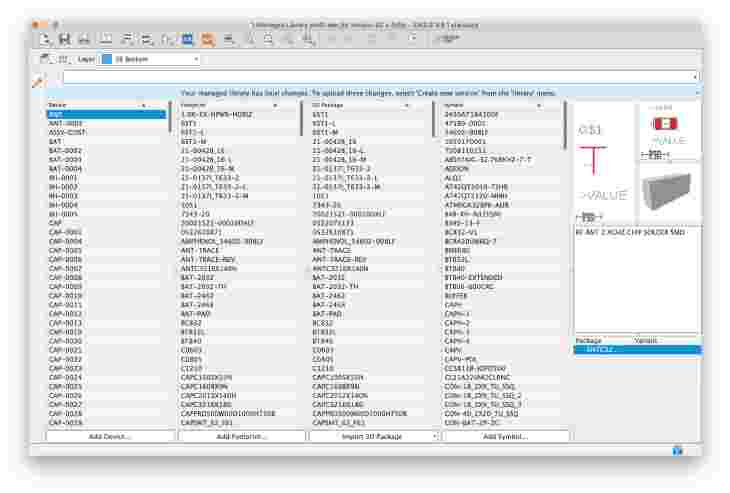Open the Layer dropdown showing Bottom
The width and height of the screenshot is (730, 493).
point(150,59)
